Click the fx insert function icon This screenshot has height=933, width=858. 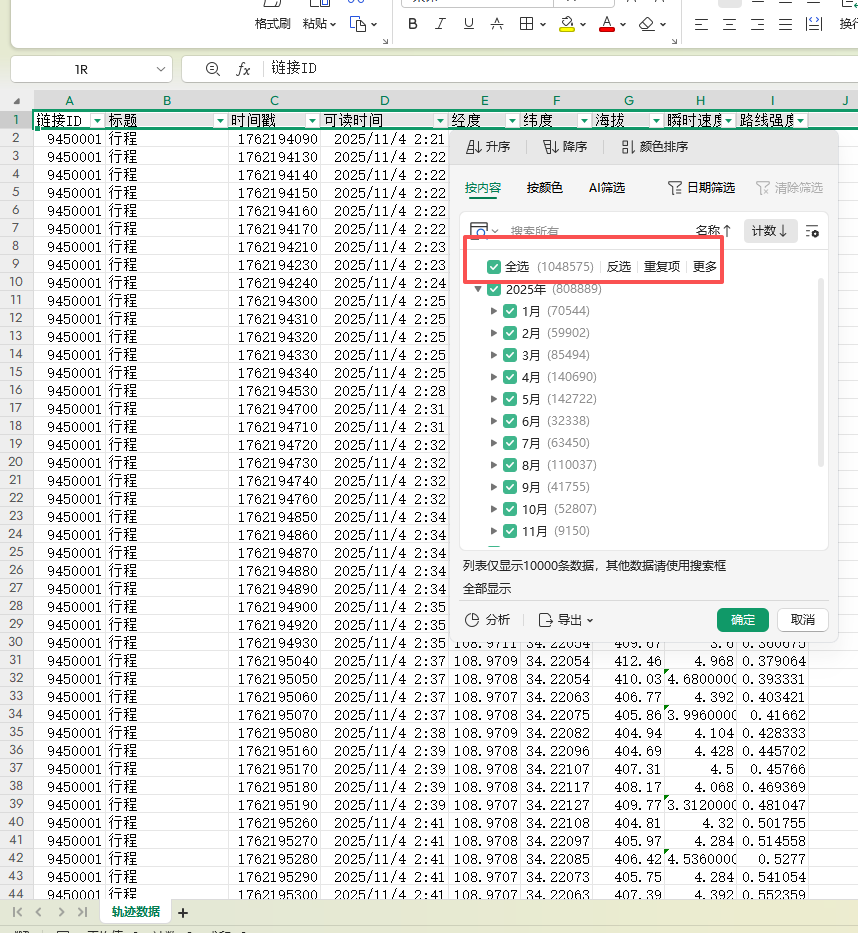click(x=243, y=69)
